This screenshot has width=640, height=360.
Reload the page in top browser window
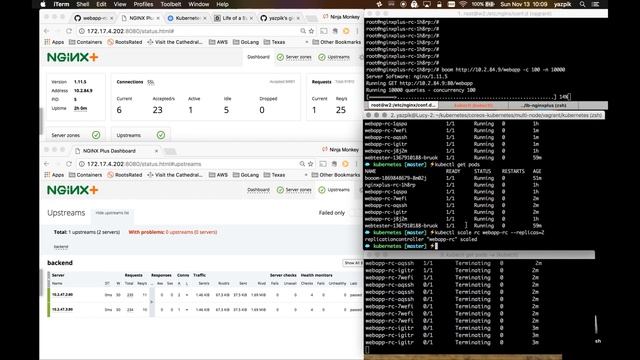point(69,31)
